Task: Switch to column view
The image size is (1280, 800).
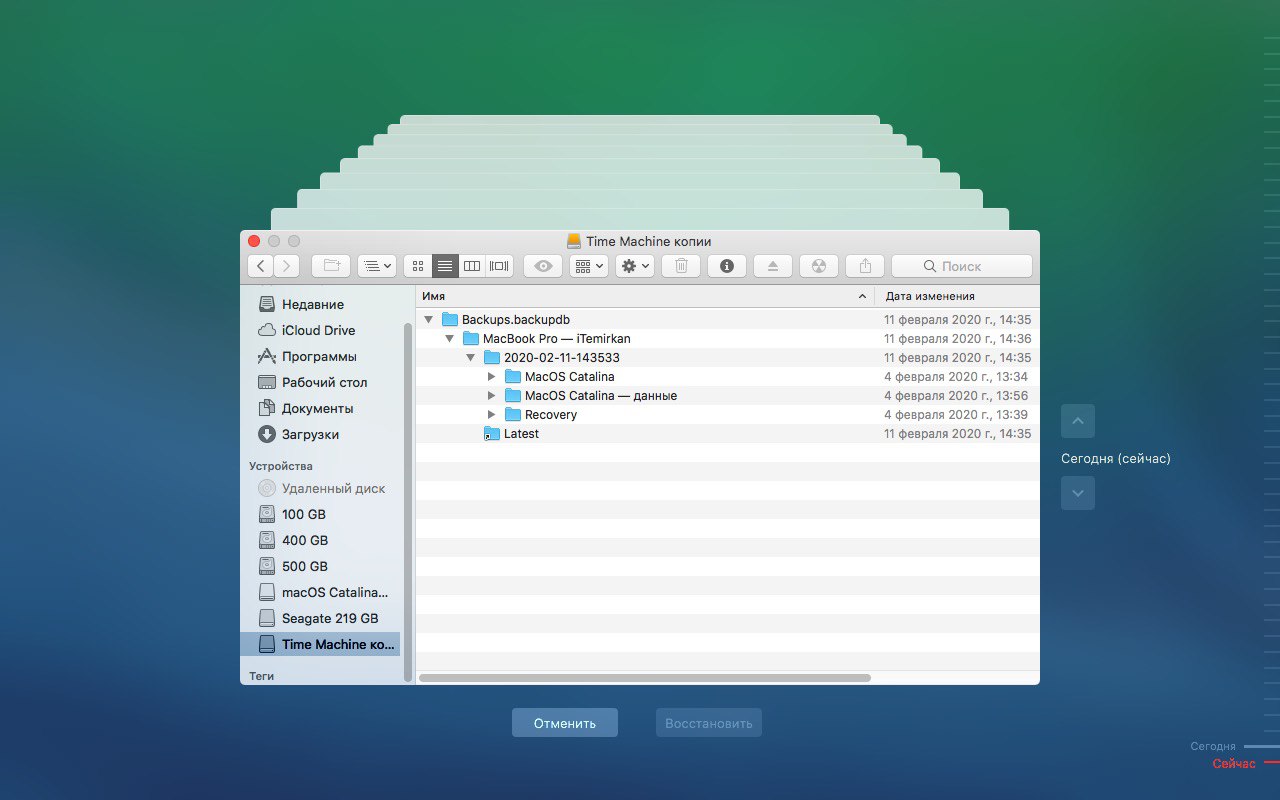Action: (472, 266)
